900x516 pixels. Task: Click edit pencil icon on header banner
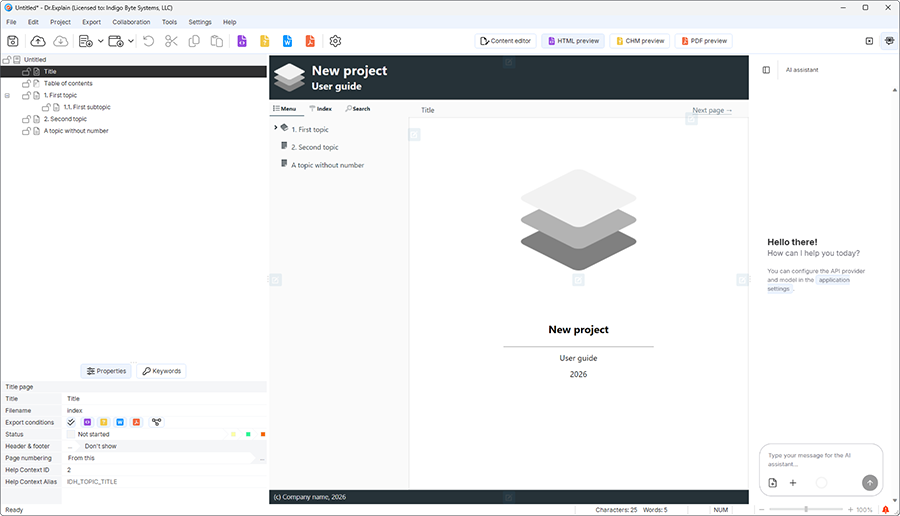point(509,62)
